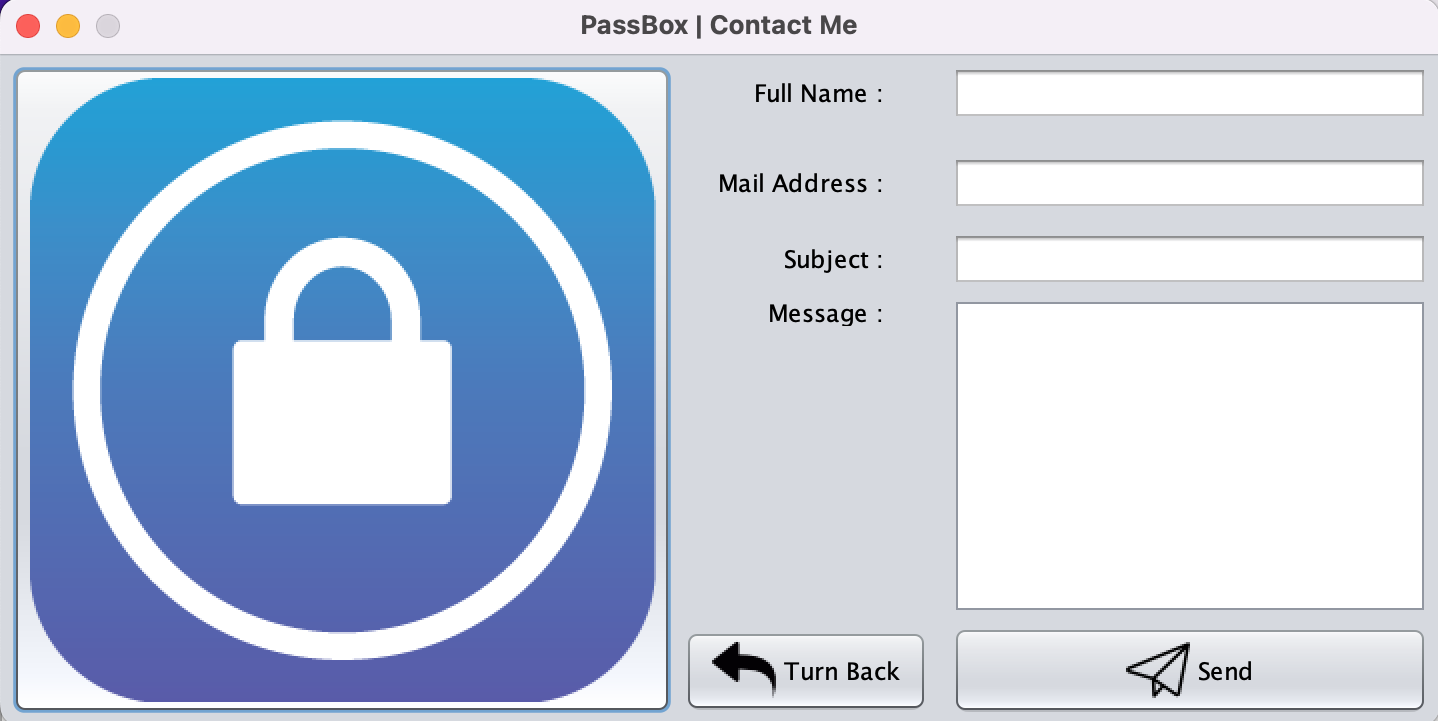Click the "Message :" label
1438x721 pixels.
(826, 314)
